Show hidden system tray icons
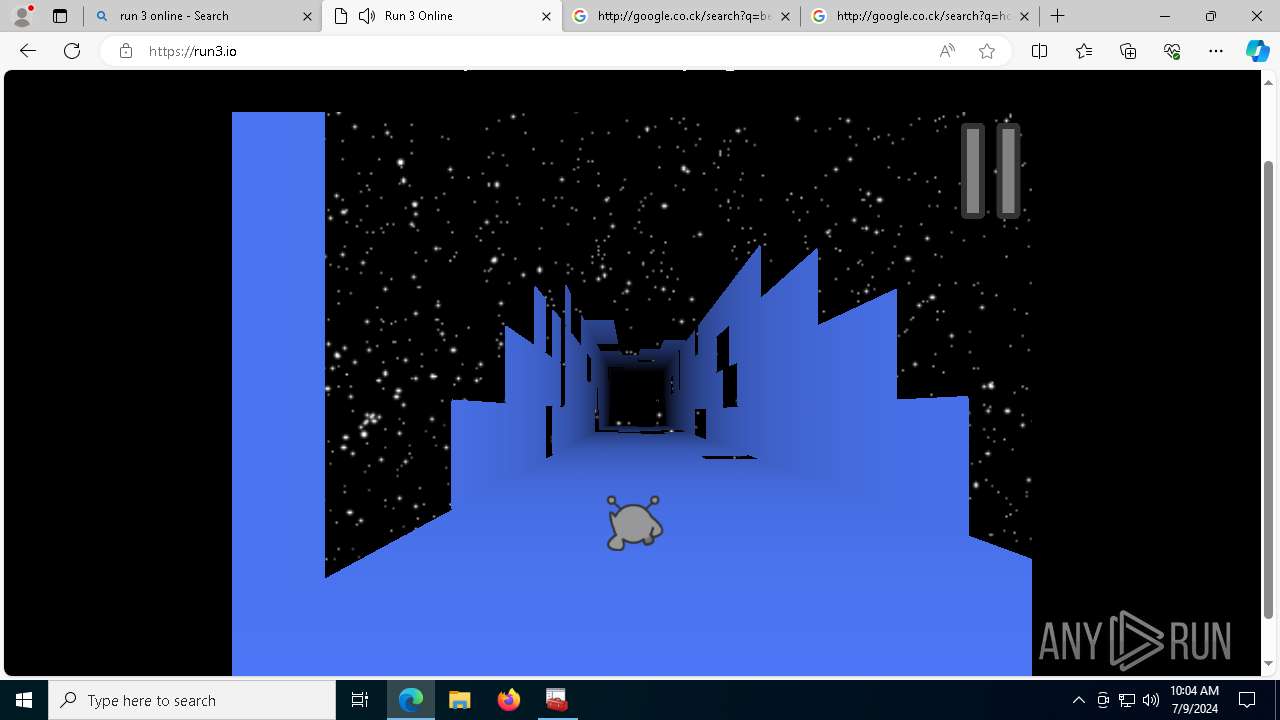The height and width of the screenshot is (720, 1280). [x=1078, y=700]
